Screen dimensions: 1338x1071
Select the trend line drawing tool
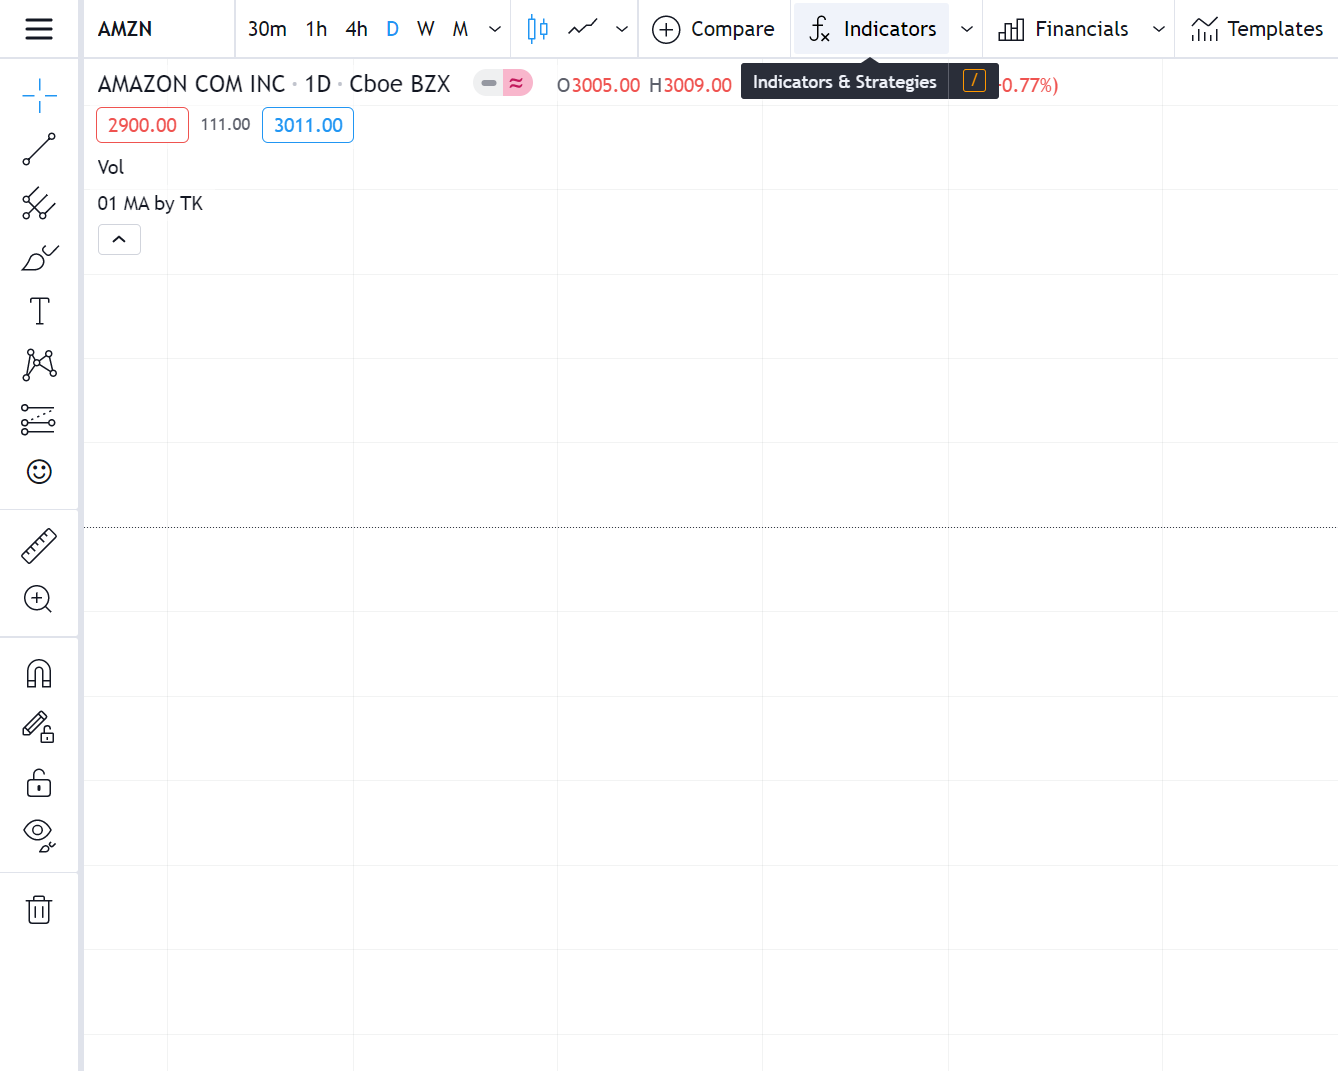[39, 149]
